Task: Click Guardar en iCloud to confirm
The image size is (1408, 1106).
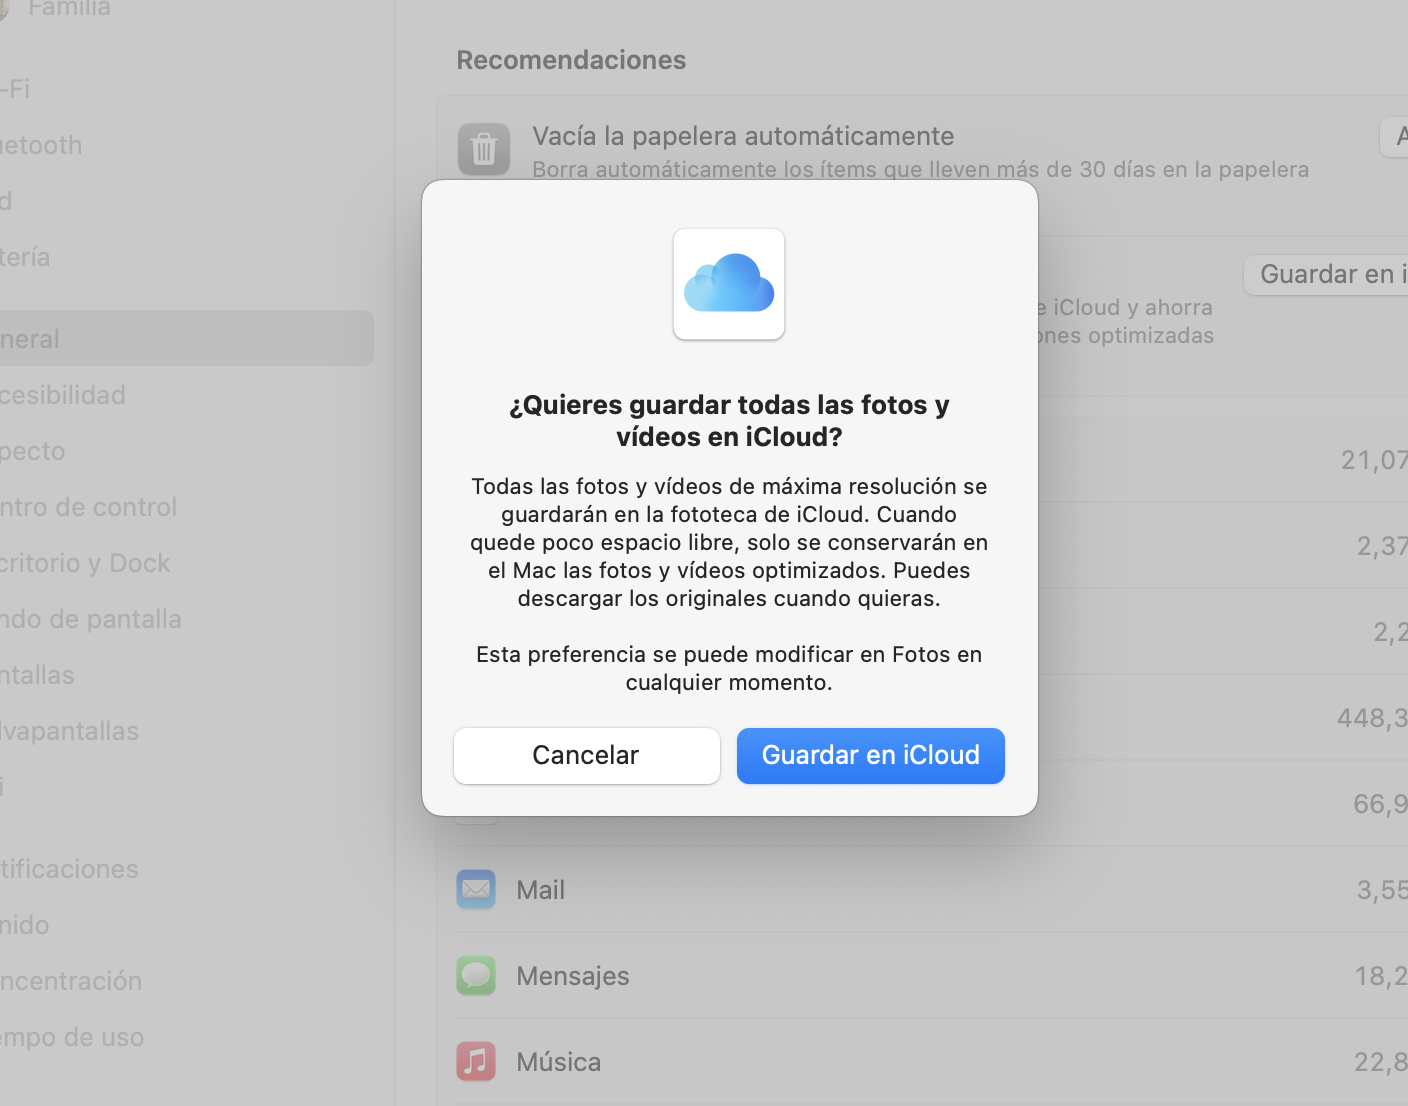Action: pyautogui.click(x=870, y=755)
